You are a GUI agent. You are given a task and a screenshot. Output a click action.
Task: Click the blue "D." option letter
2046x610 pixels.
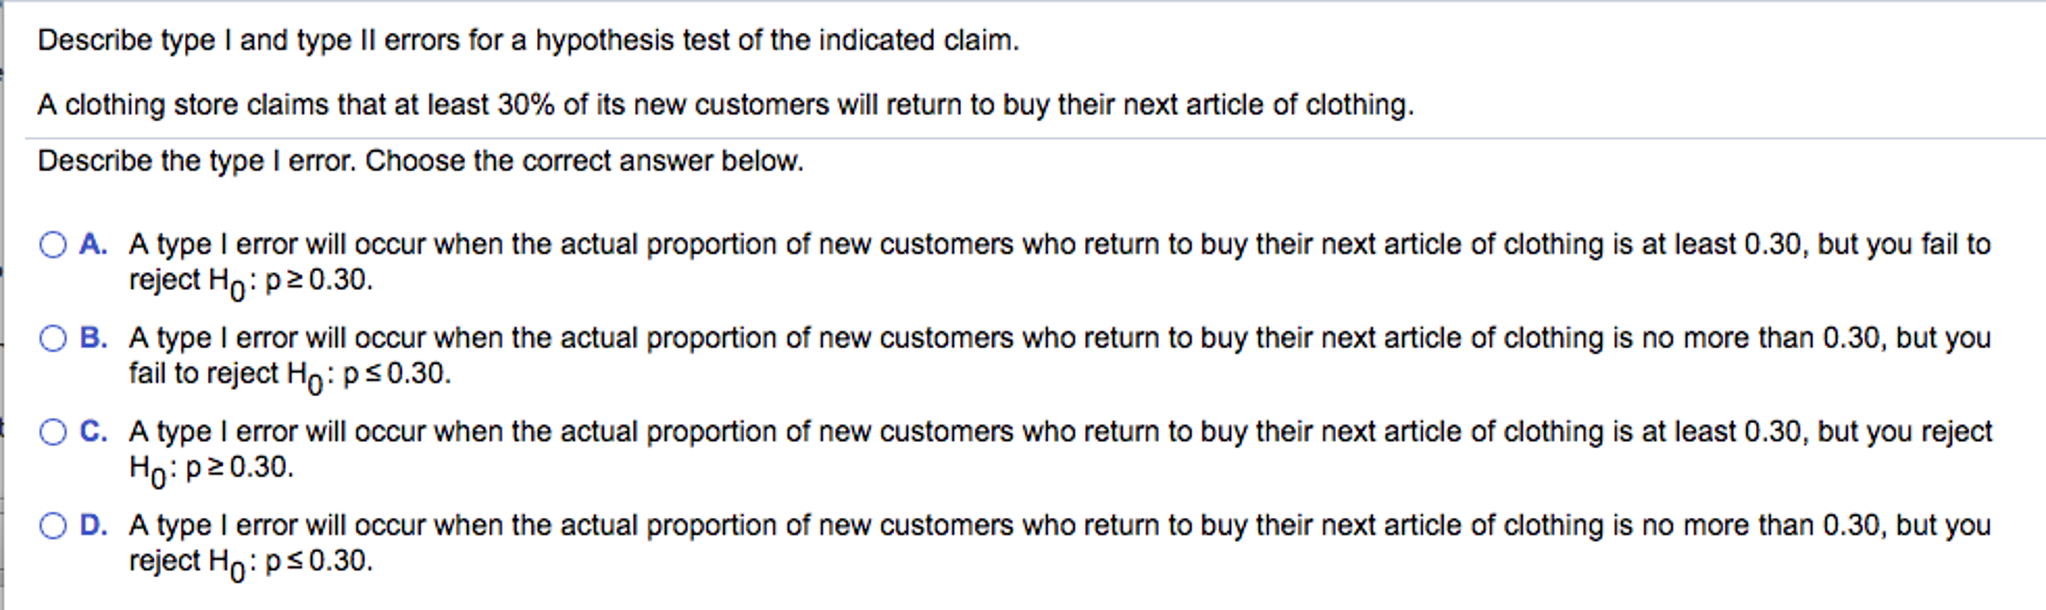coord(93,525)
